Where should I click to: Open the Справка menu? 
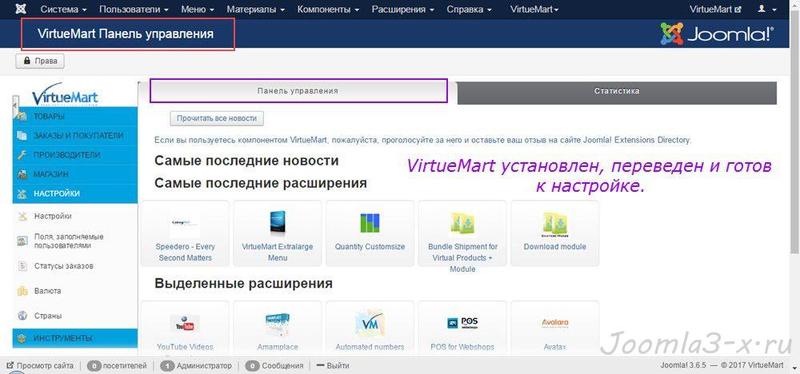[x=469, y=9]
